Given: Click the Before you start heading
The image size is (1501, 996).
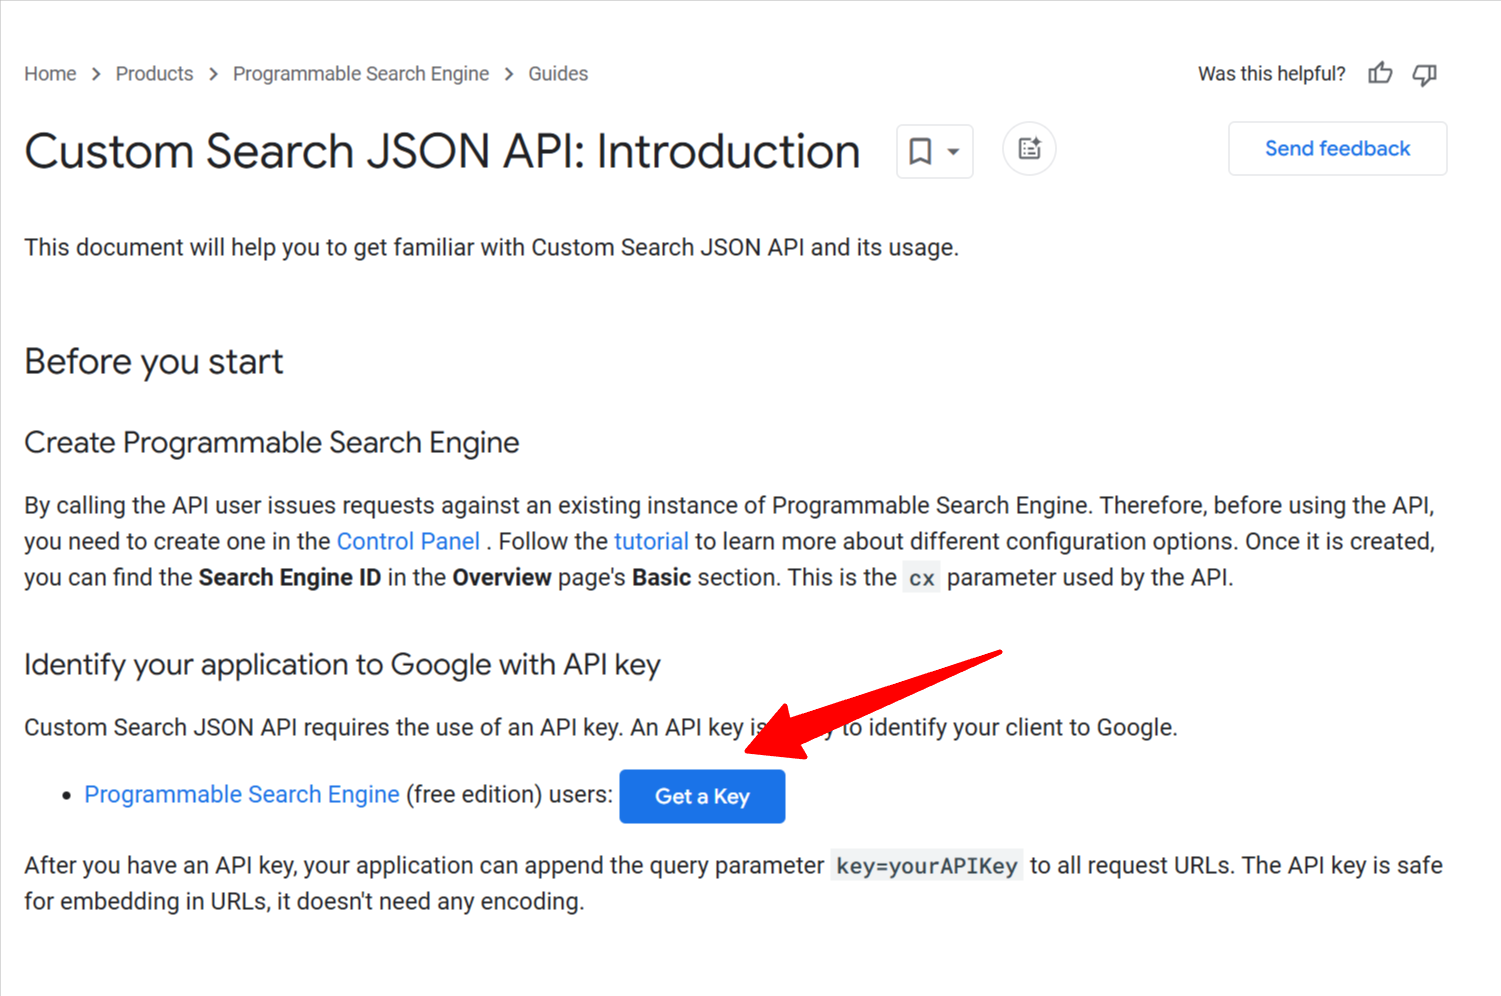Looking at the screenshot, I should [154, 361].
